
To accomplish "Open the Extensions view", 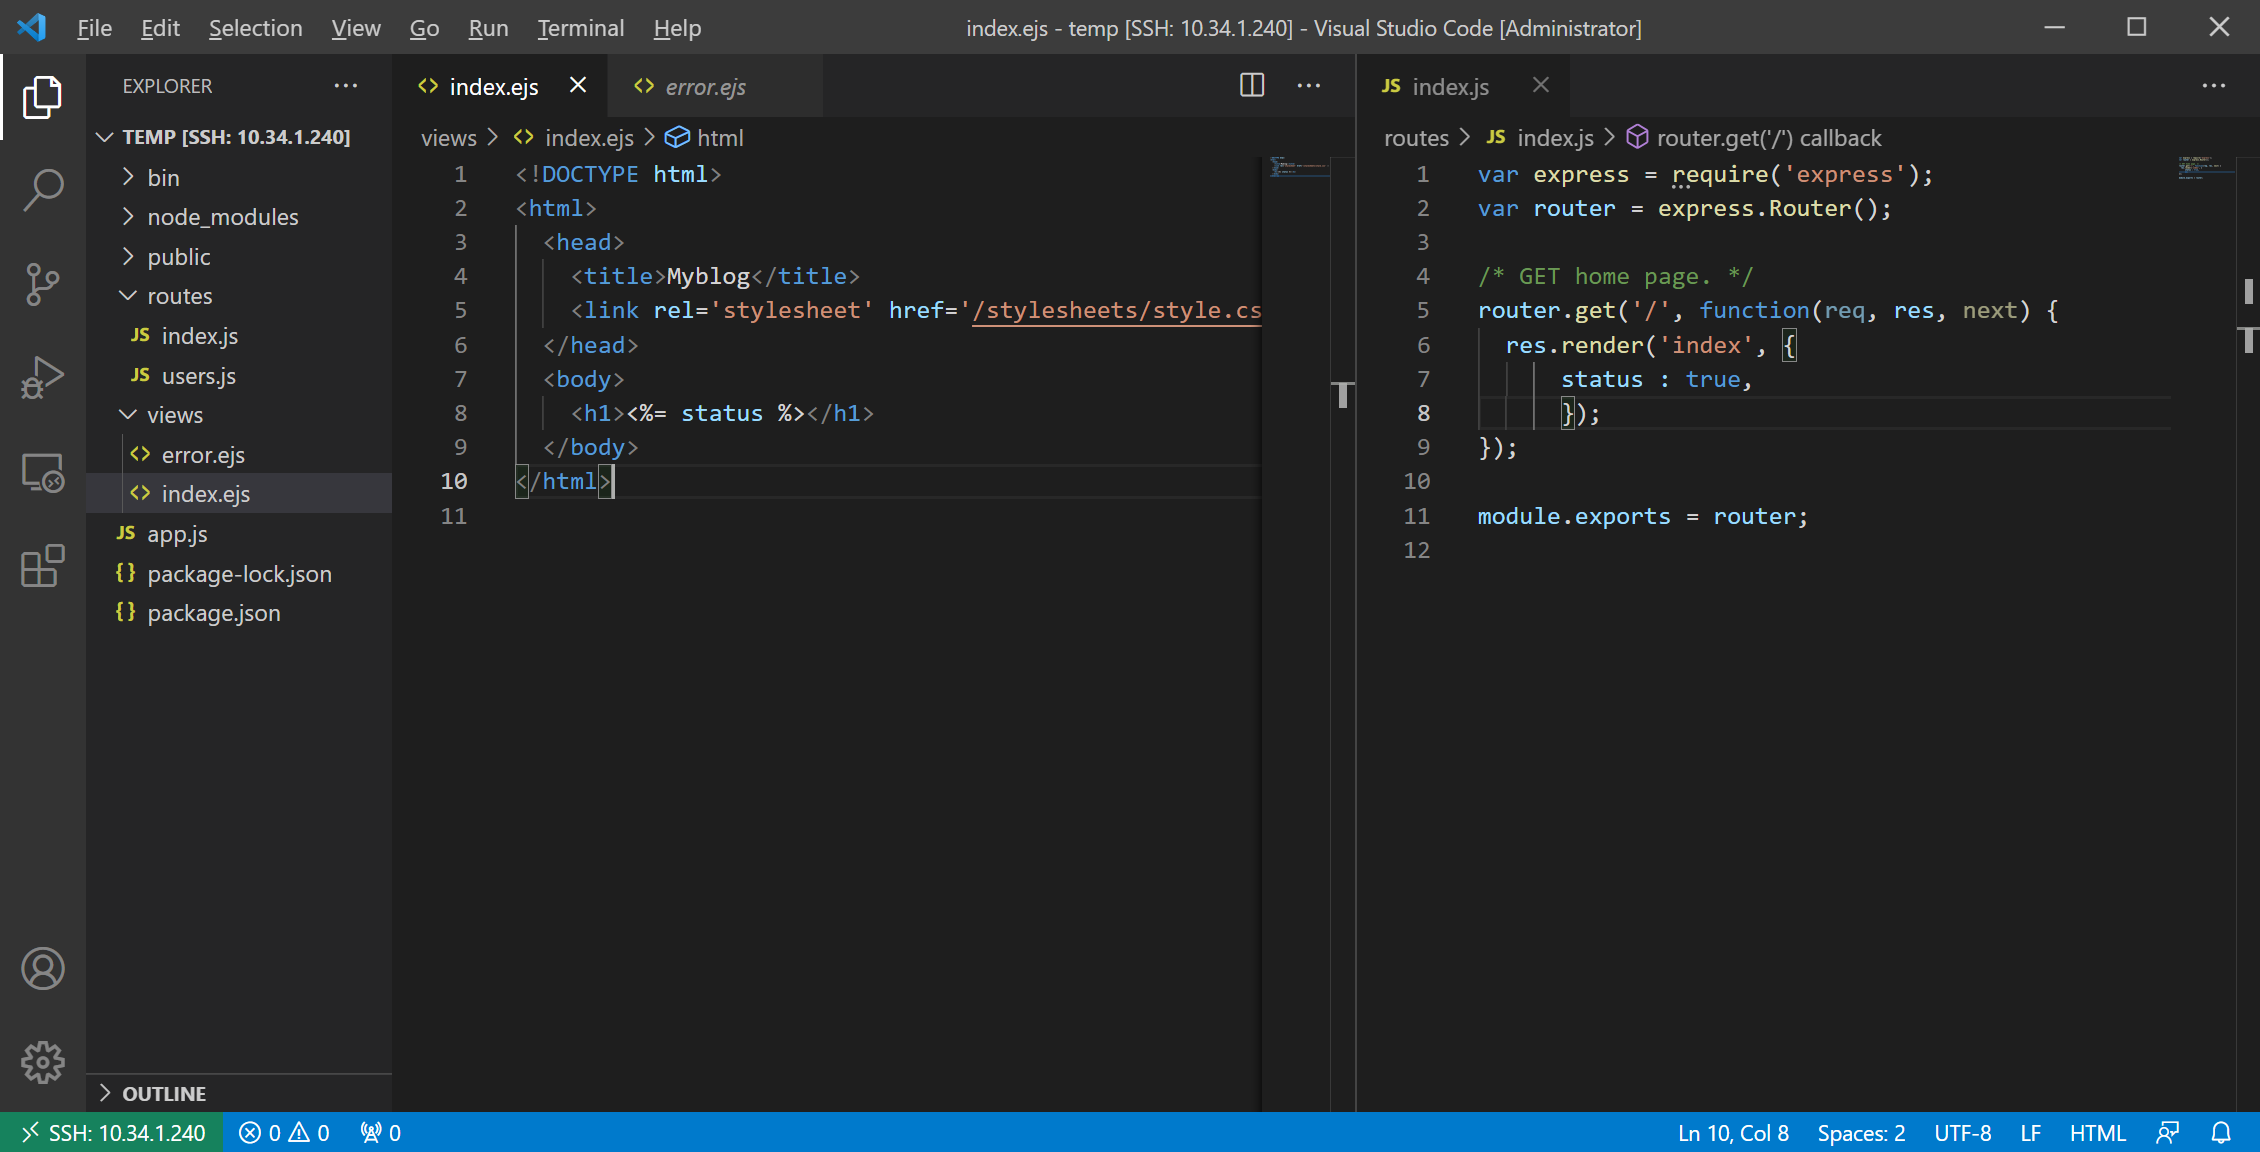I will point(42,566).
